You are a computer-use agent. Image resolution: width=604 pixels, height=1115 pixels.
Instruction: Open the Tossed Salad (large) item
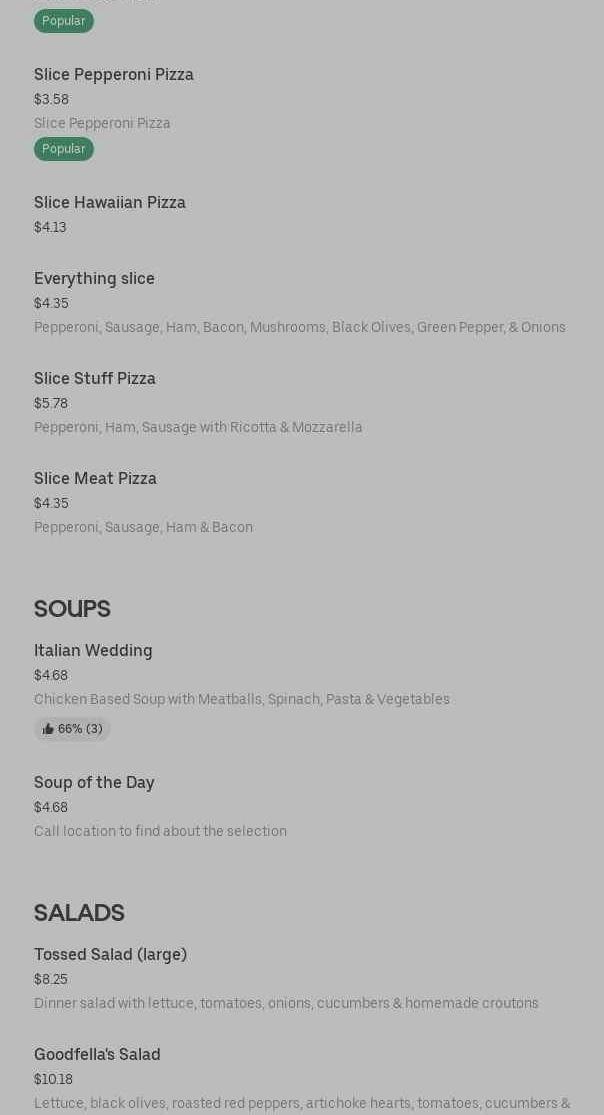(x=110, y=954)
